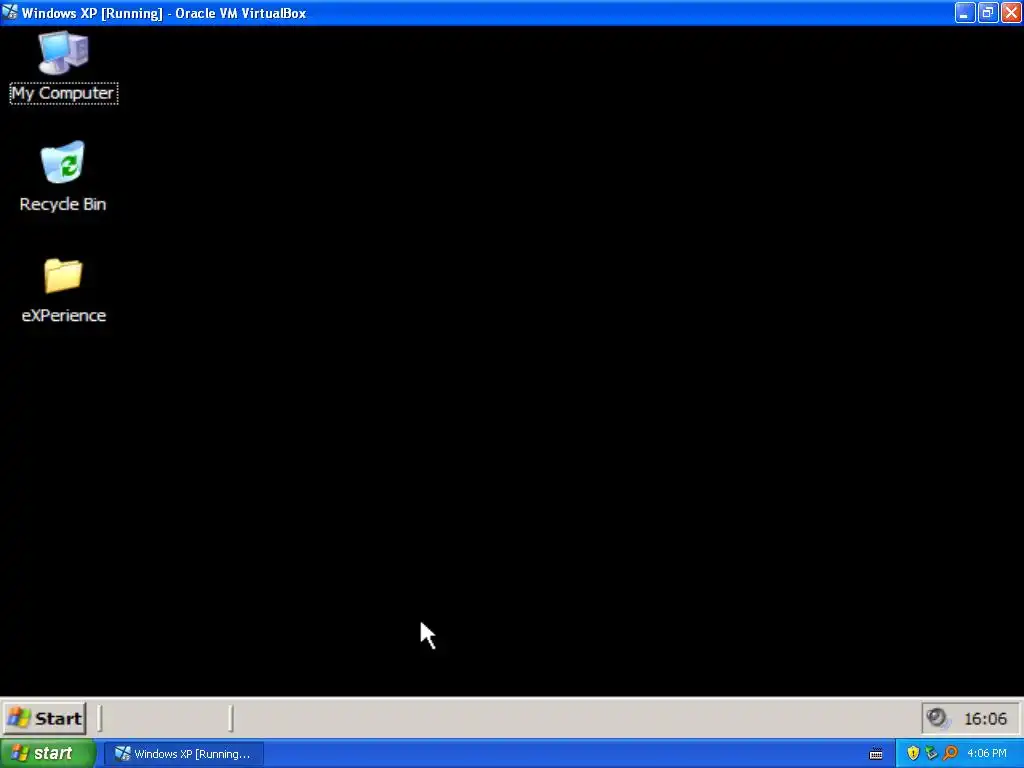Click the orange magnifier tray icon
Image resolution: width=1024 pixels, height=768 pixels.
[950, 754]
